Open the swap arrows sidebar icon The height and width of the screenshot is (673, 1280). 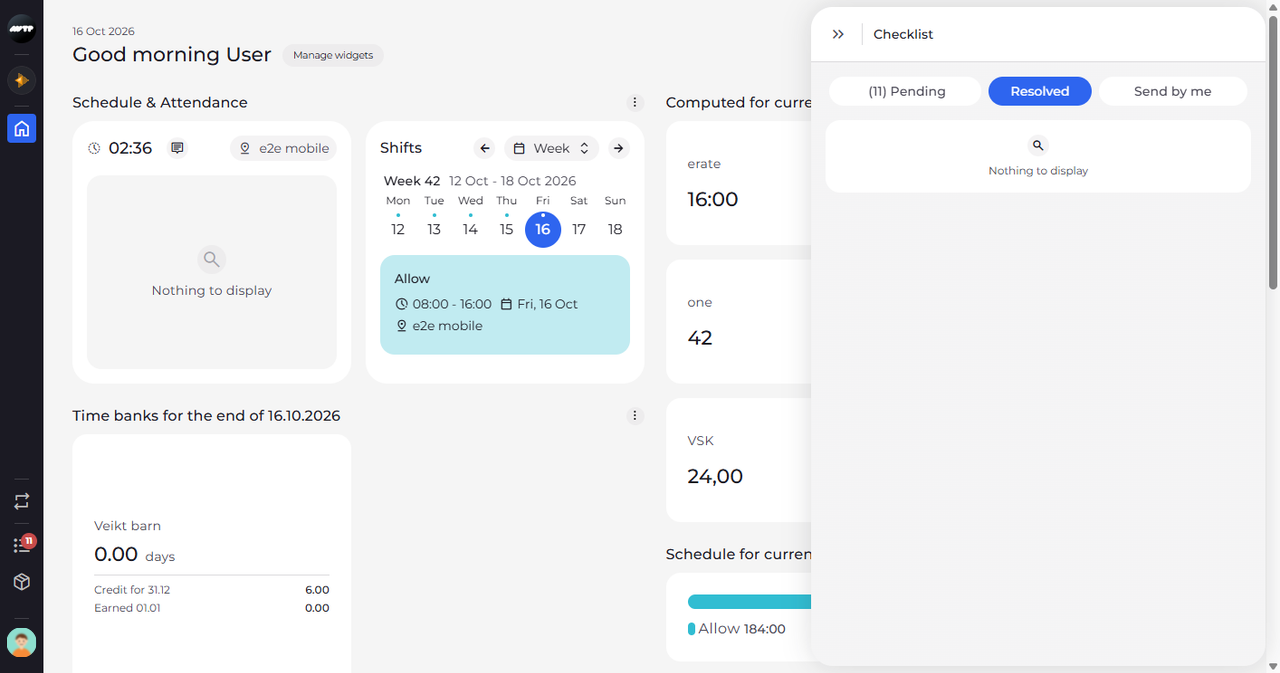point(22,501)
